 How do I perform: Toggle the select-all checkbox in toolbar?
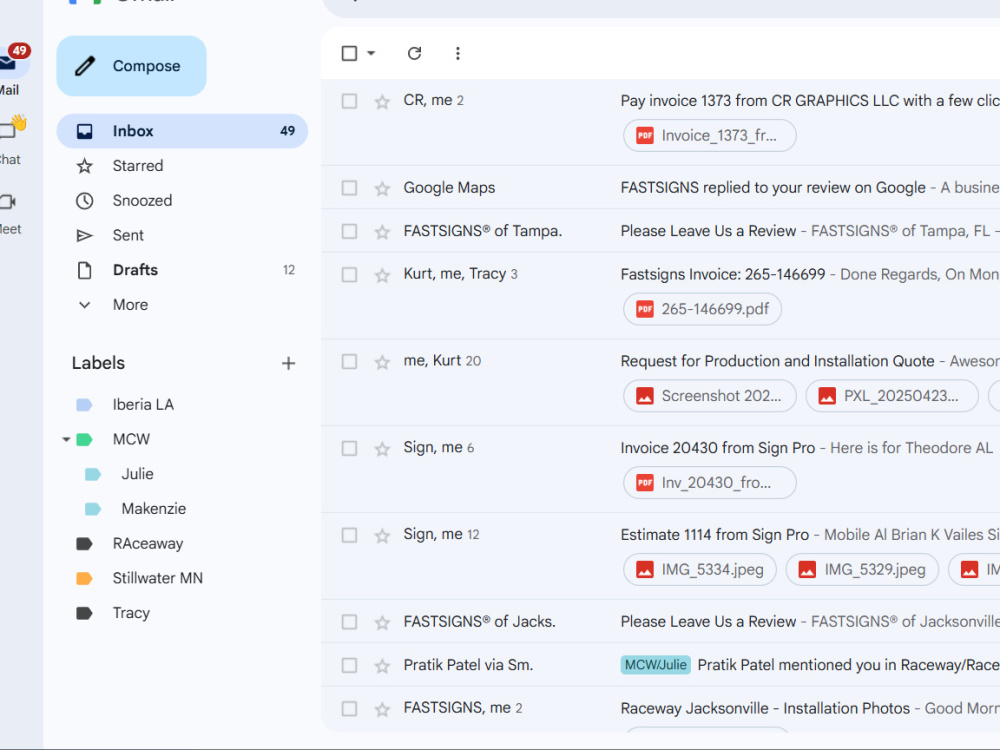coord(349,54)
